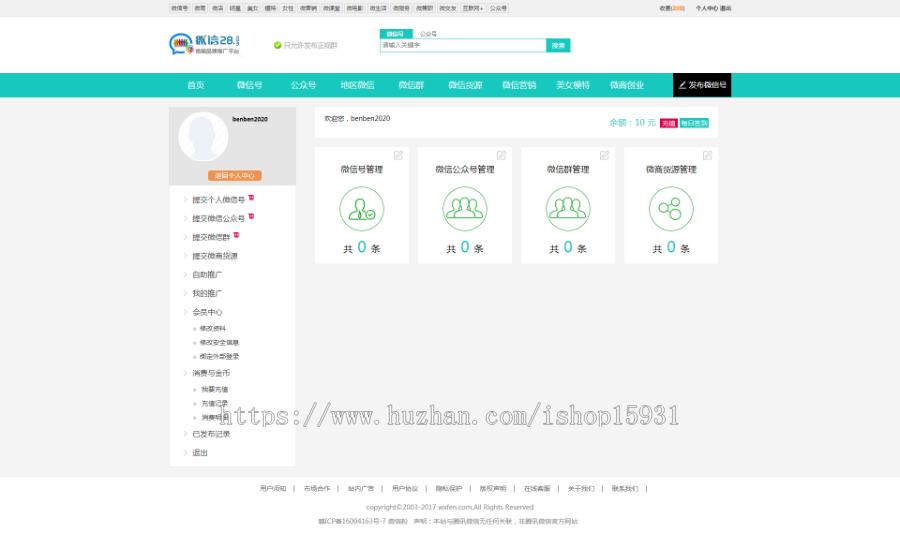Open 公众号 in the teal navigation bar
900x533 pixels.
pos(303,85)
